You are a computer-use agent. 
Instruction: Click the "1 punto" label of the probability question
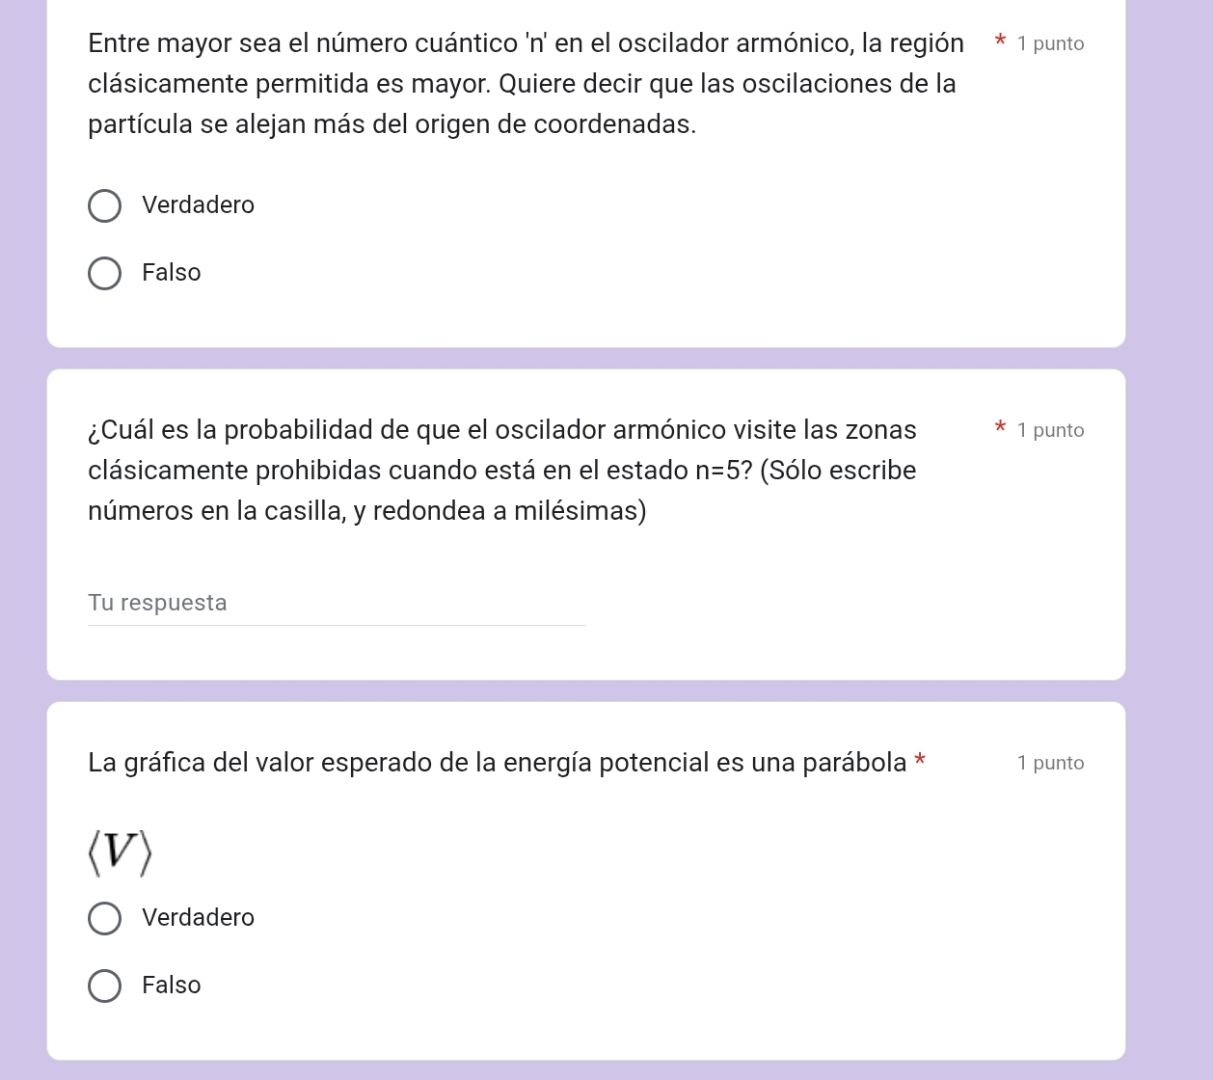click(x=1049, y=430)
